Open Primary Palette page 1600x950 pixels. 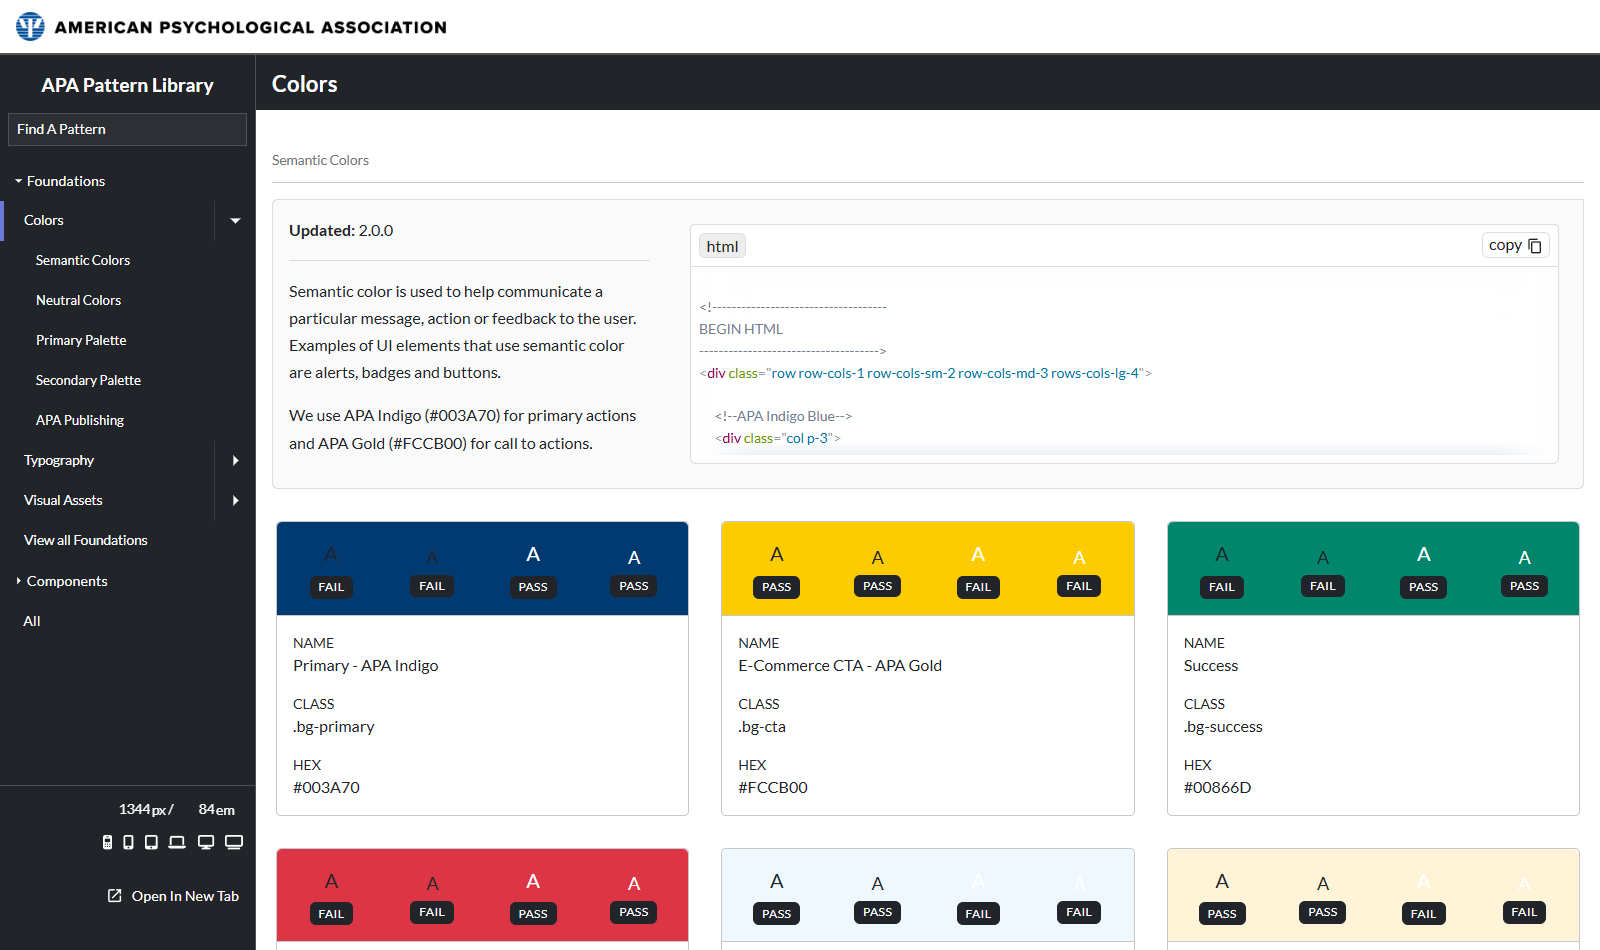pos(81,340)
